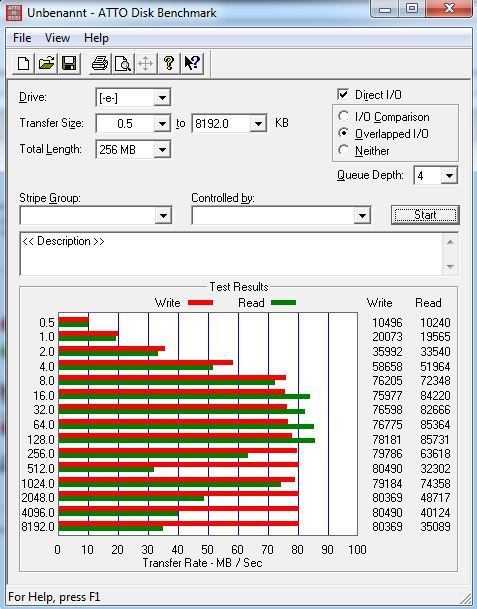Open the View menu
Viewport: 477px width, 609px height.
[57, 38]
